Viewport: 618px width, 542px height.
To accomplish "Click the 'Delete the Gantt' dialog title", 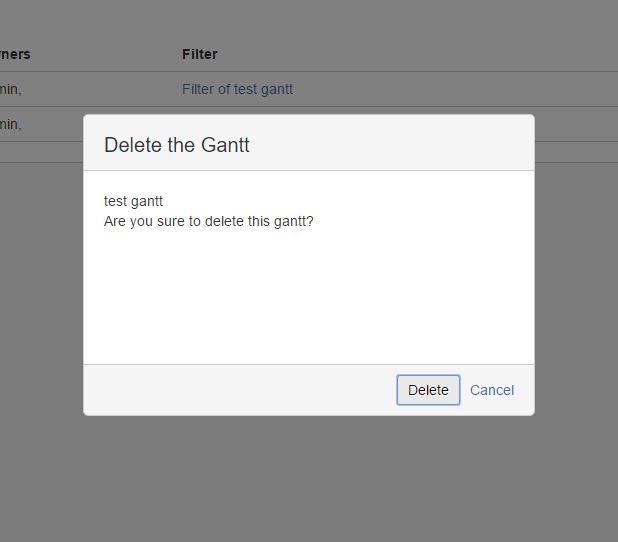I will [177, 145].
